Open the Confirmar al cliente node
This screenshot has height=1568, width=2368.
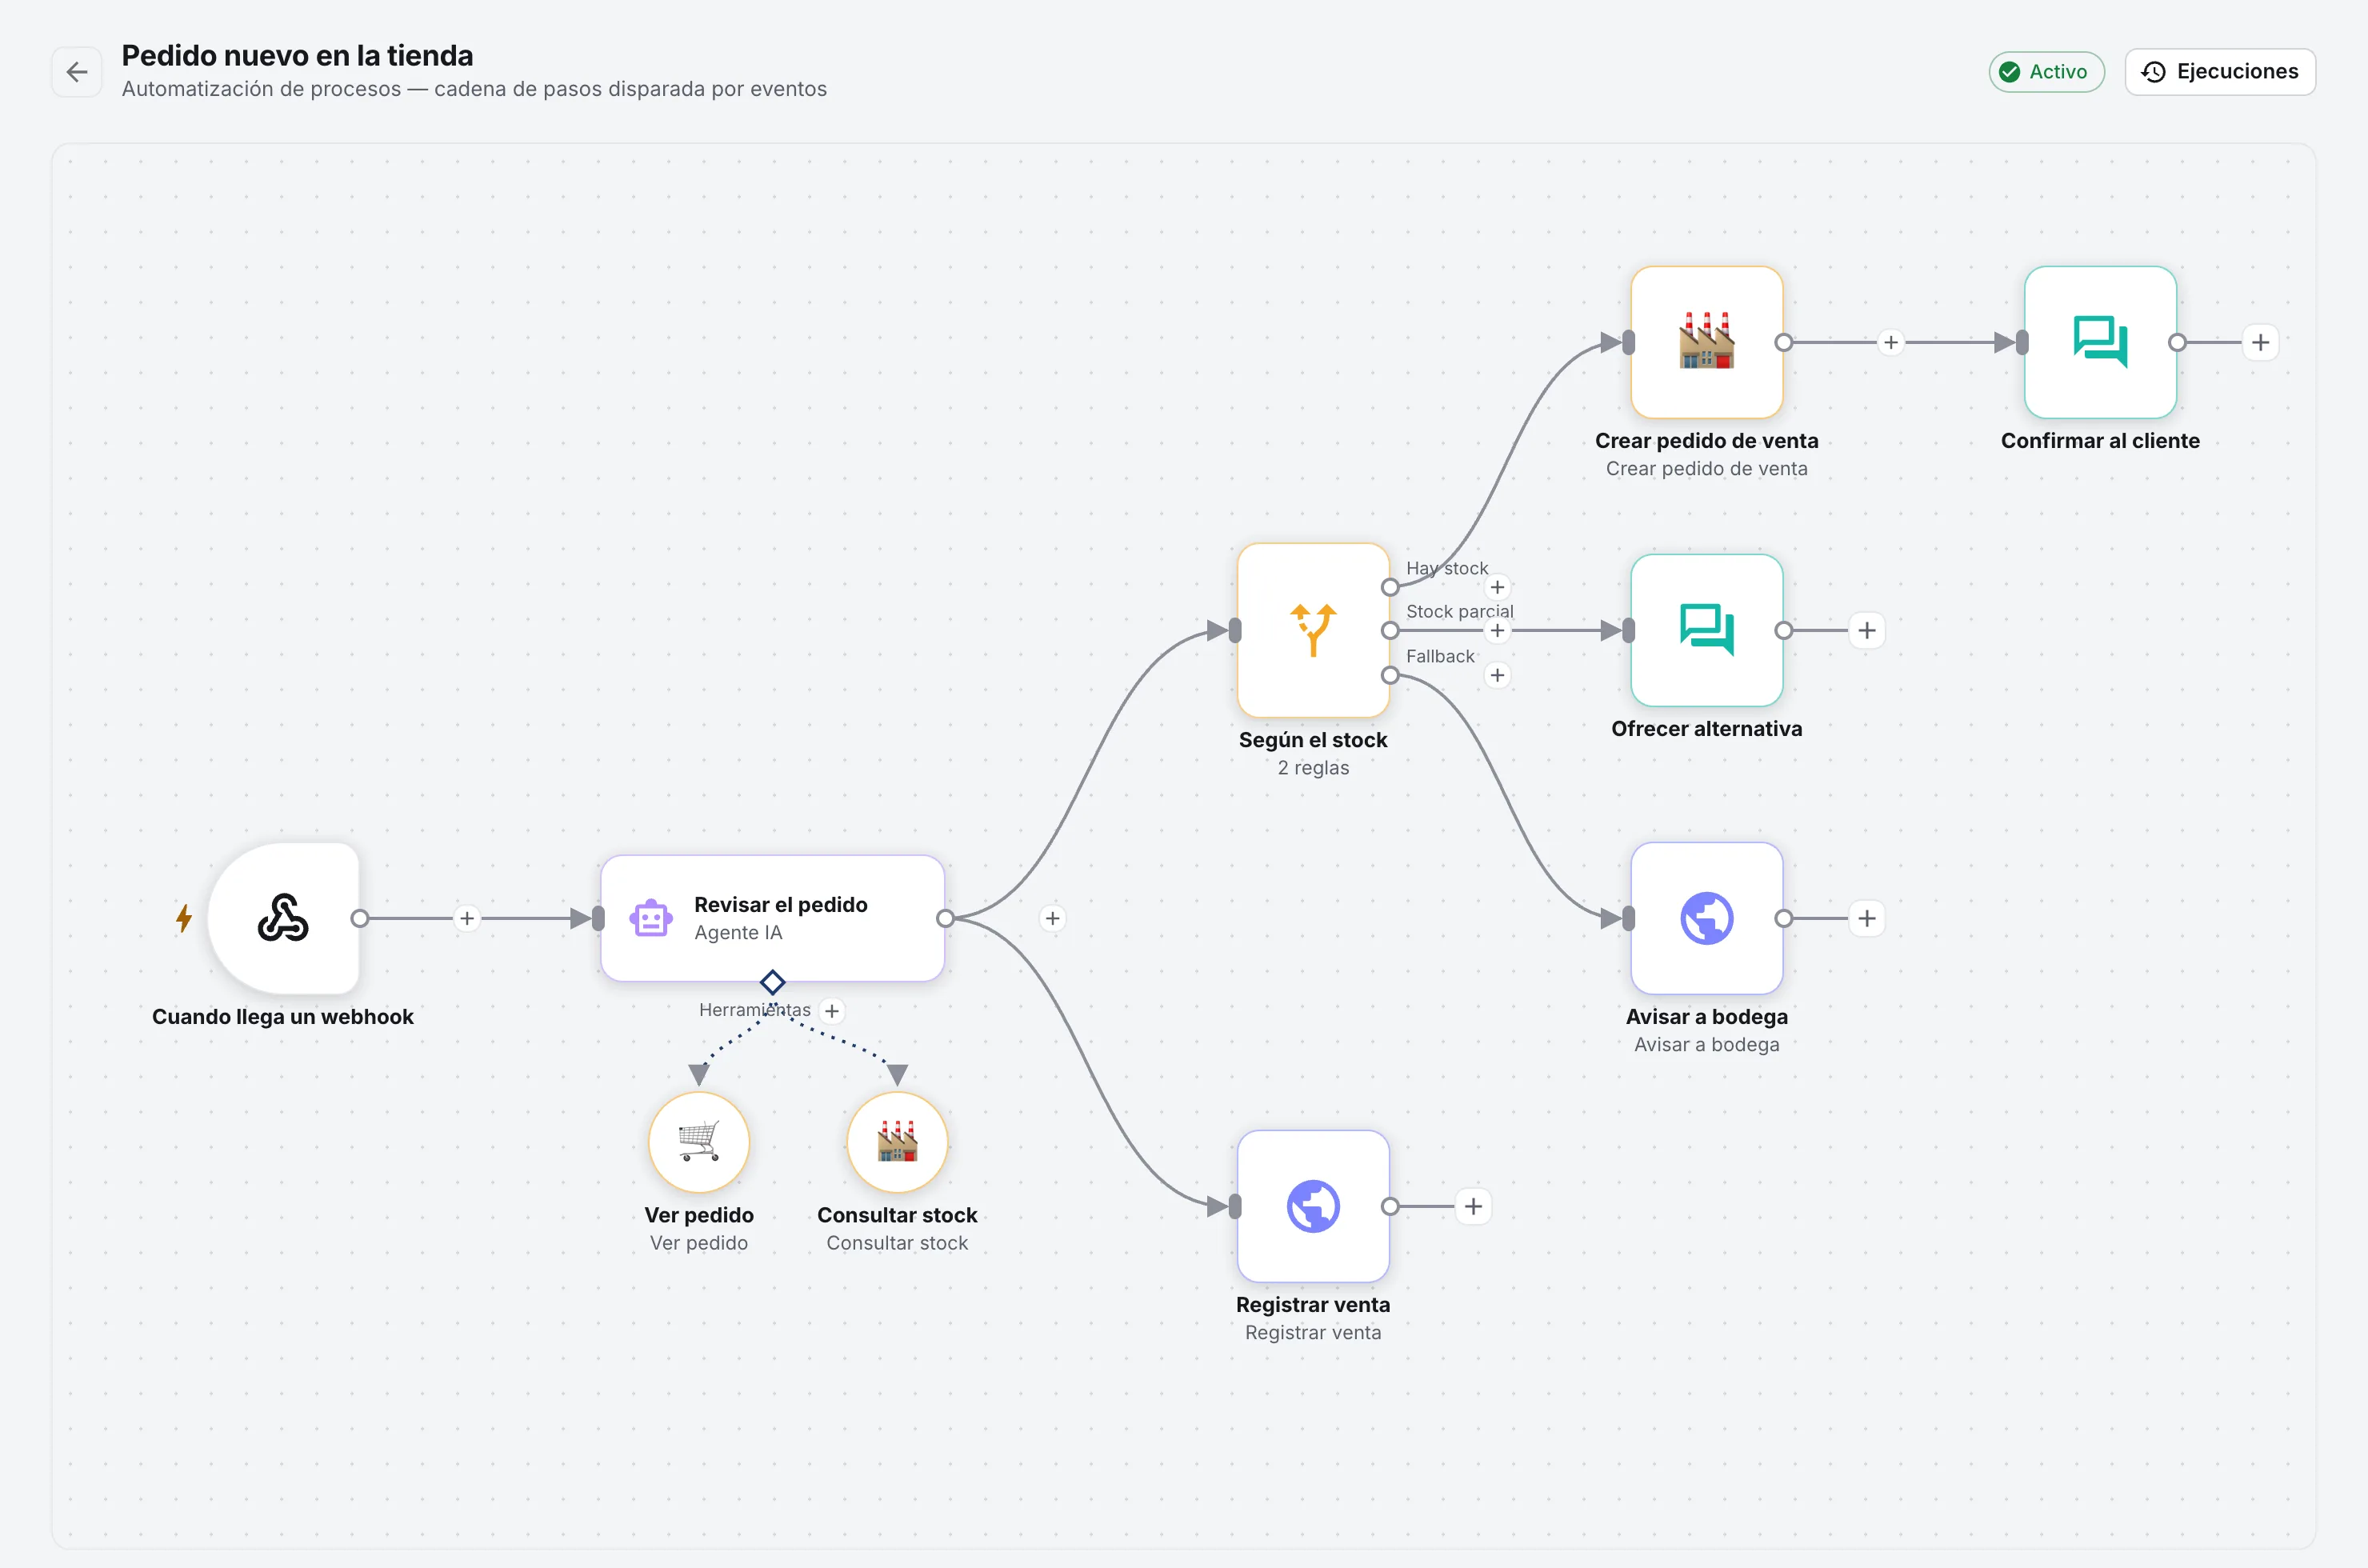click(2100, 342)
